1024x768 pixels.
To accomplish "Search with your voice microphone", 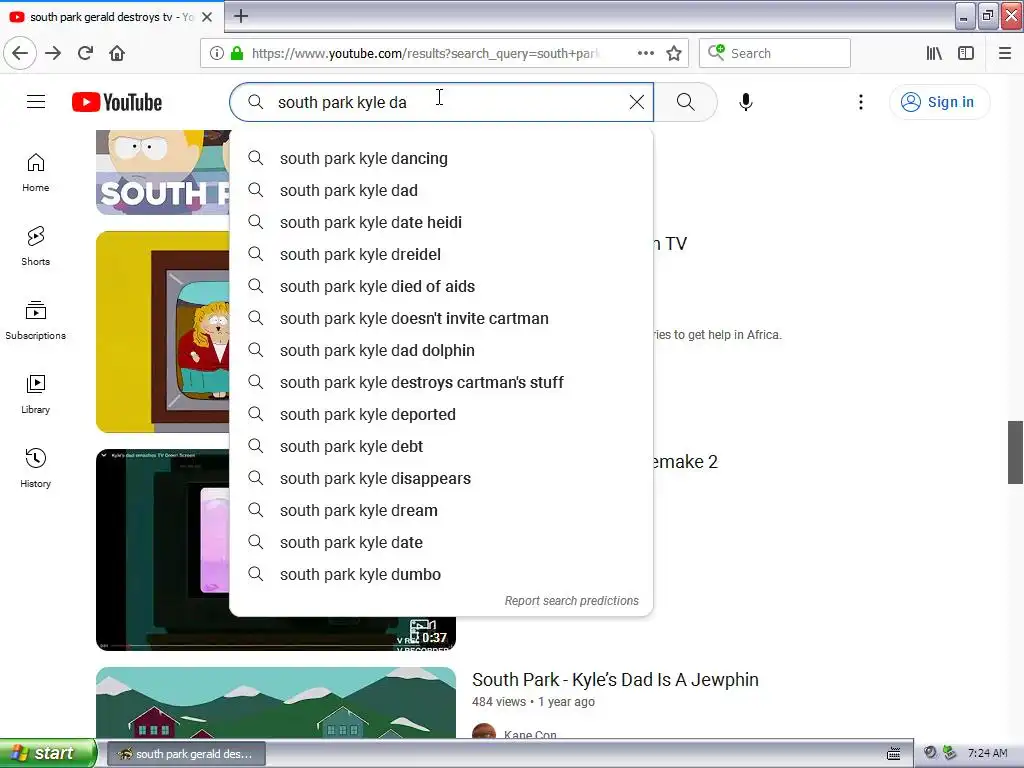I will (746, 102).
